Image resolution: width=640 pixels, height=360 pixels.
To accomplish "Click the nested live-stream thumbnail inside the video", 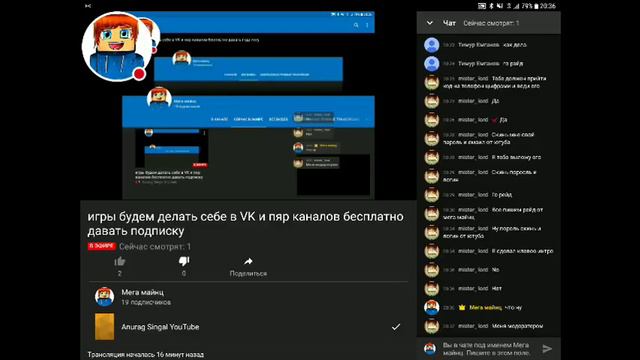I will coord(172,148).
